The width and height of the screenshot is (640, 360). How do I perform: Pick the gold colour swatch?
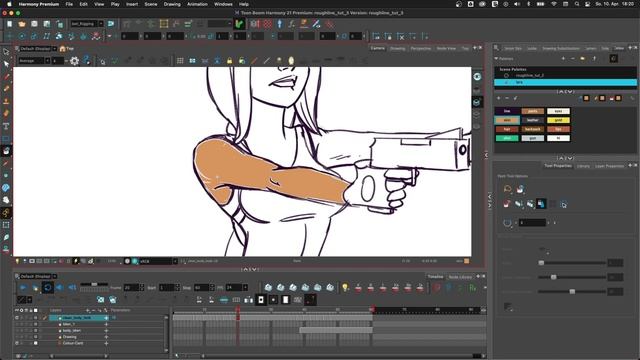558,120
